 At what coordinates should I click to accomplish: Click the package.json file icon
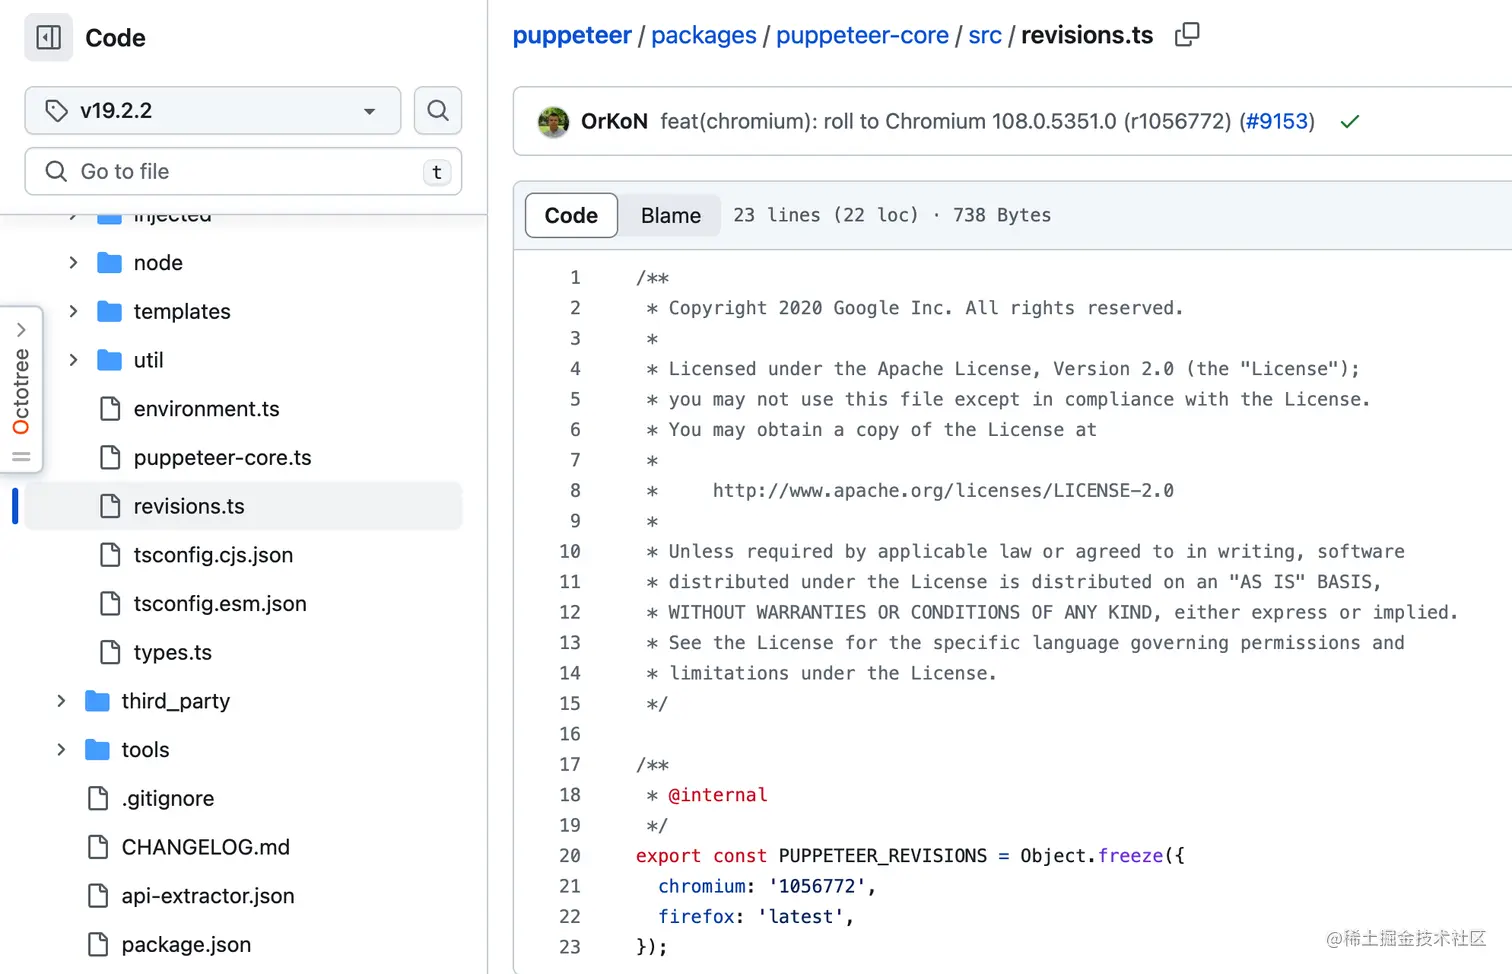98,945
